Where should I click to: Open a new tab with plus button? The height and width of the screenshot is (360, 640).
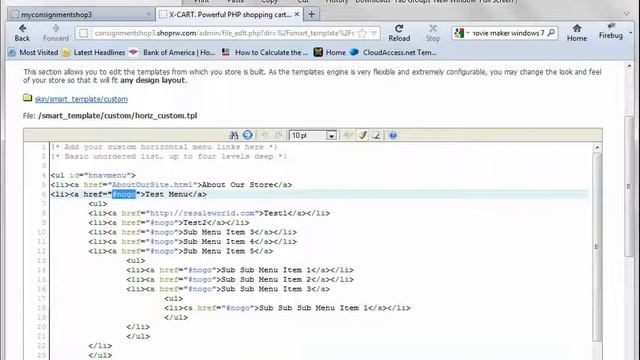click(311, 14)
